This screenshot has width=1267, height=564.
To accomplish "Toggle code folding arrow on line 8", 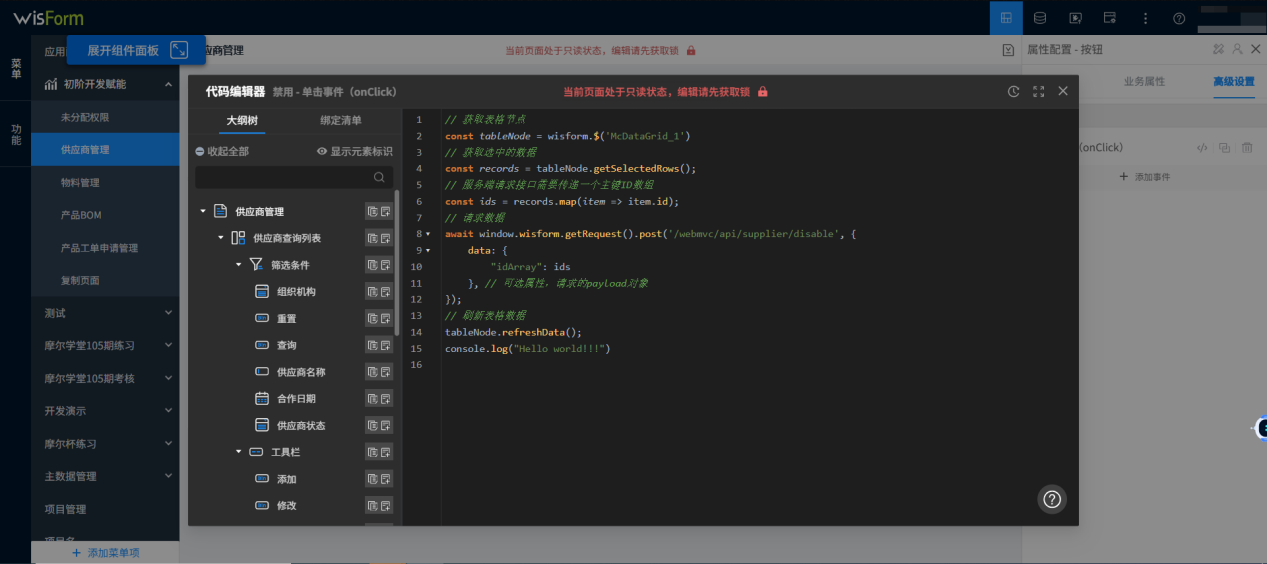I will (428, 234).
